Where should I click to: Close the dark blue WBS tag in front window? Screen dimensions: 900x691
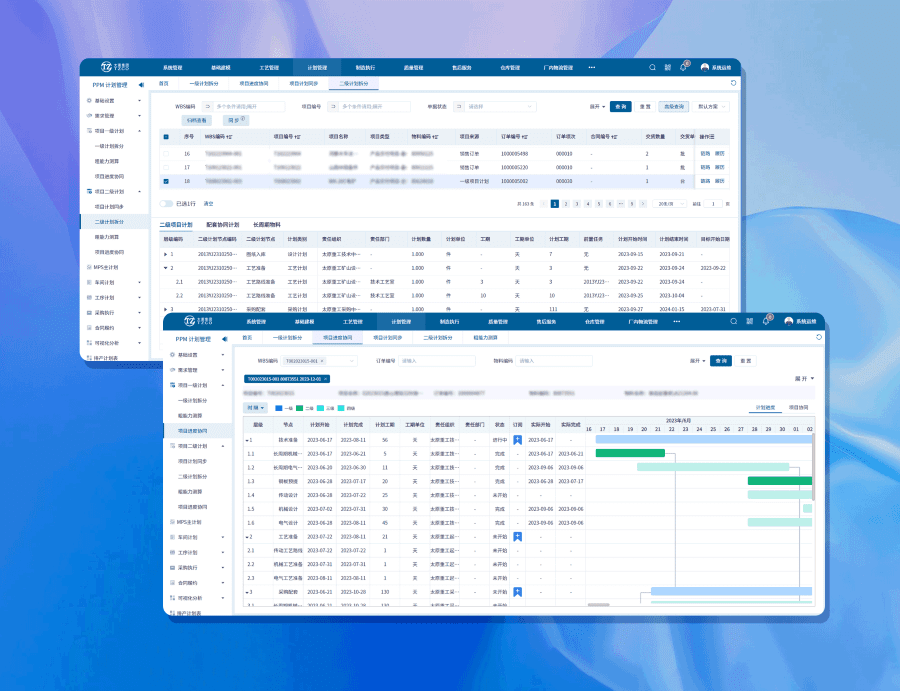[325, 379]
